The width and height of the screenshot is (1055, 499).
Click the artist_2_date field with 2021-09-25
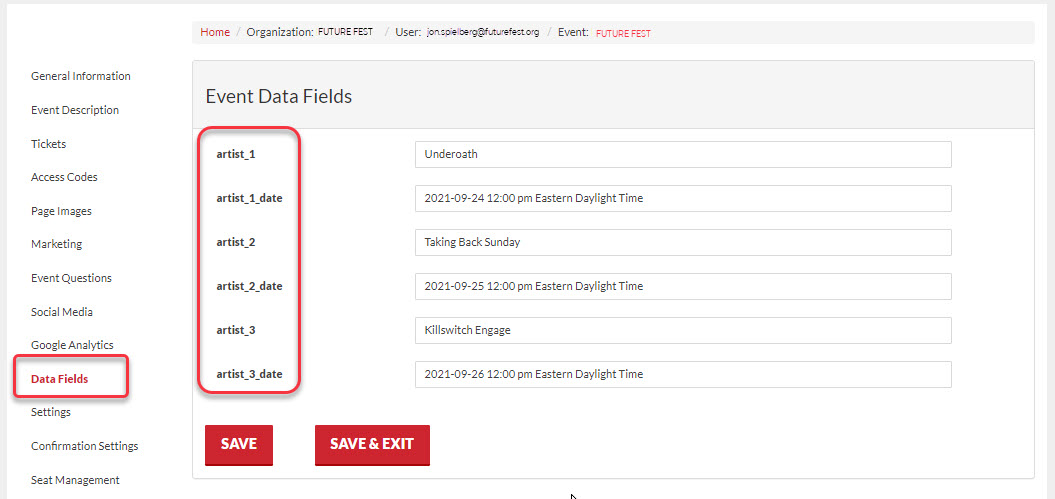(683, 286)
